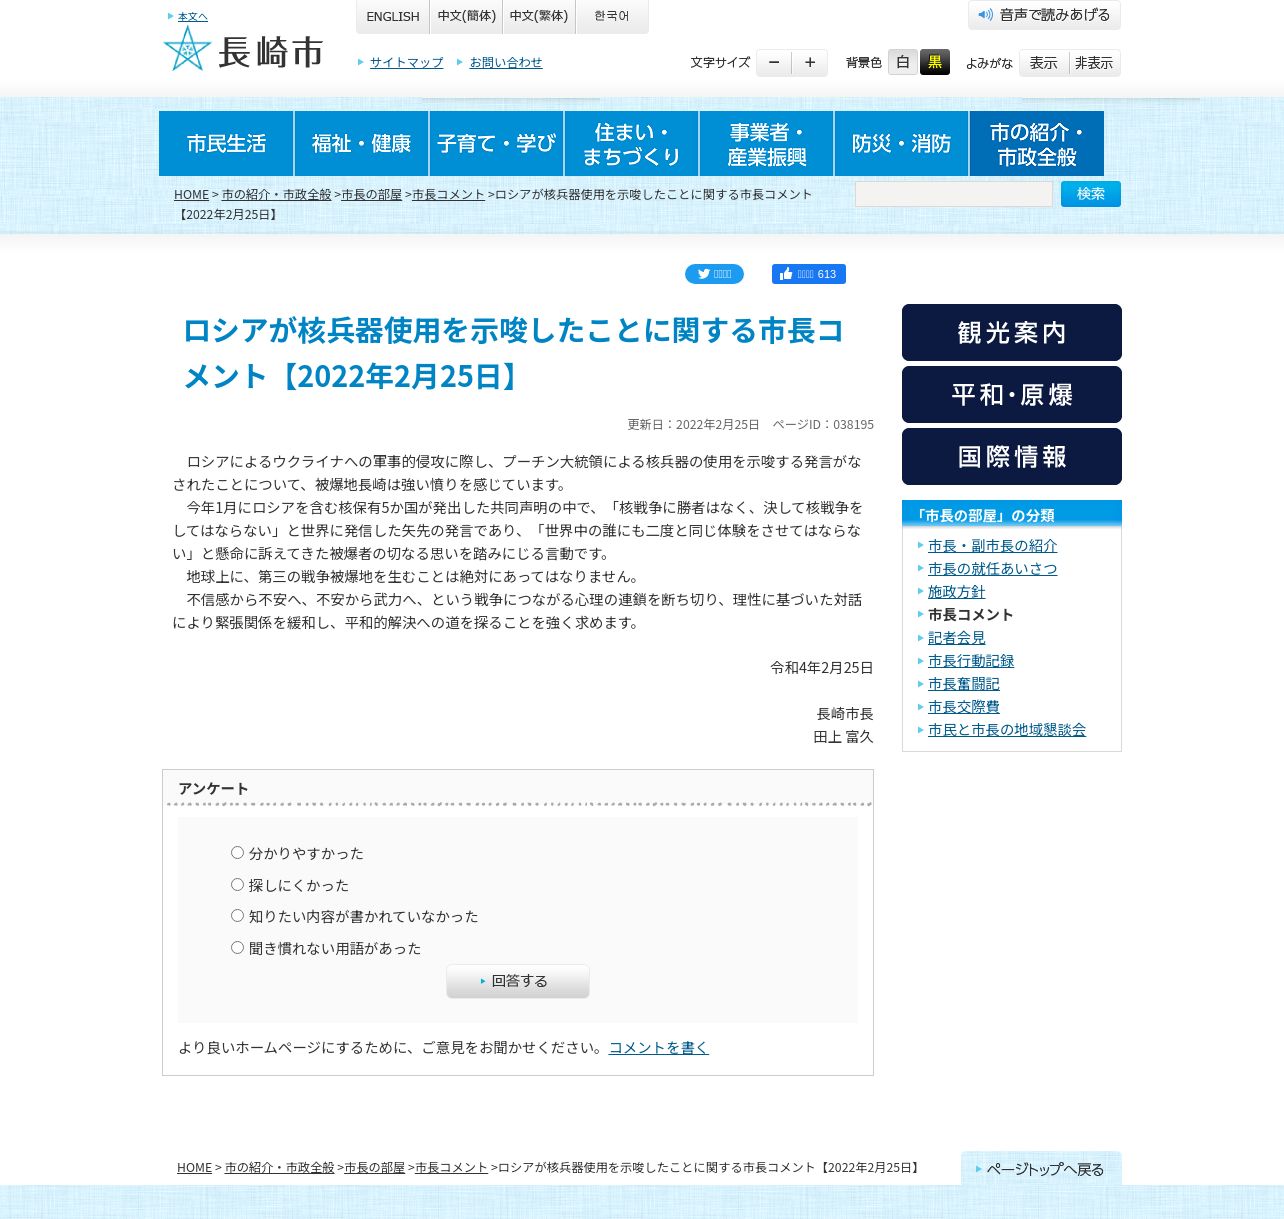The image size is (1284, 1219).
Task: Open 事業者・産業振興 navigation menu
Action: [766, 143]
